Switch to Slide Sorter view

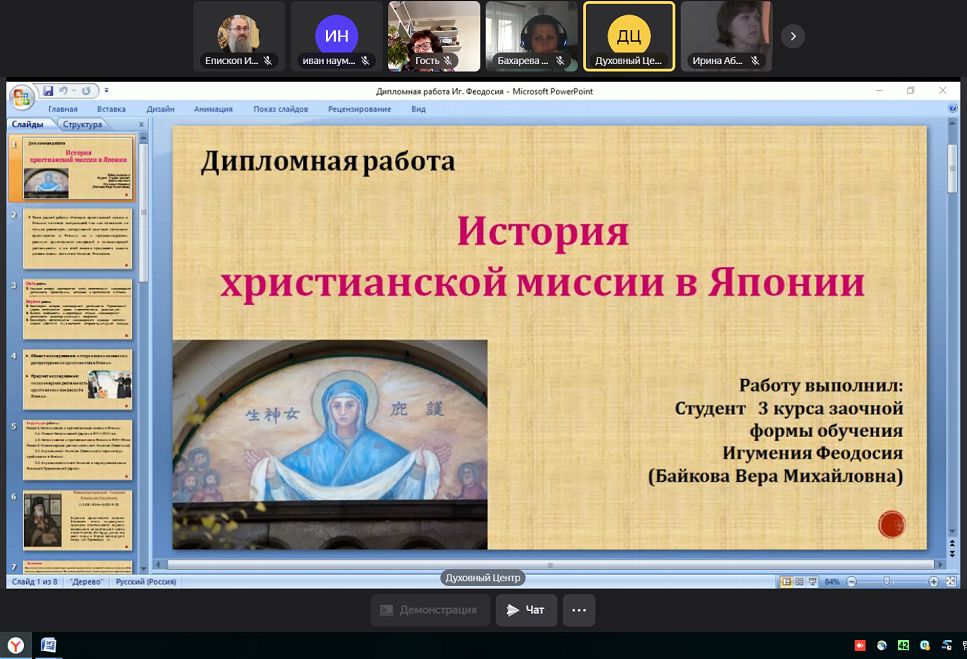(799, 581)
